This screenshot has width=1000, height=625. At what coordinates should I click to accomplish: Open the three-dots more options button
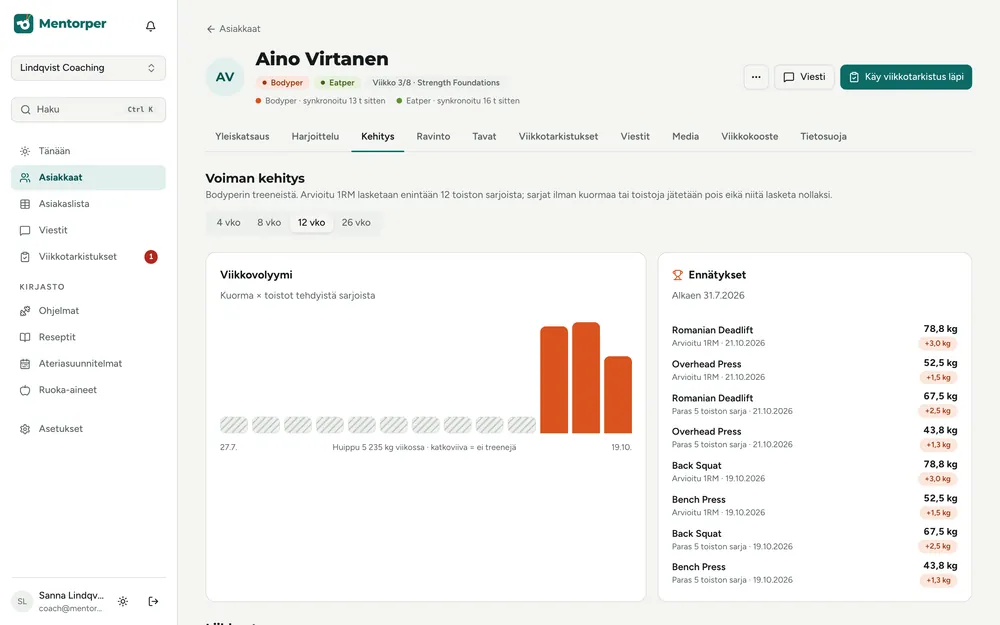click(756, 77)
